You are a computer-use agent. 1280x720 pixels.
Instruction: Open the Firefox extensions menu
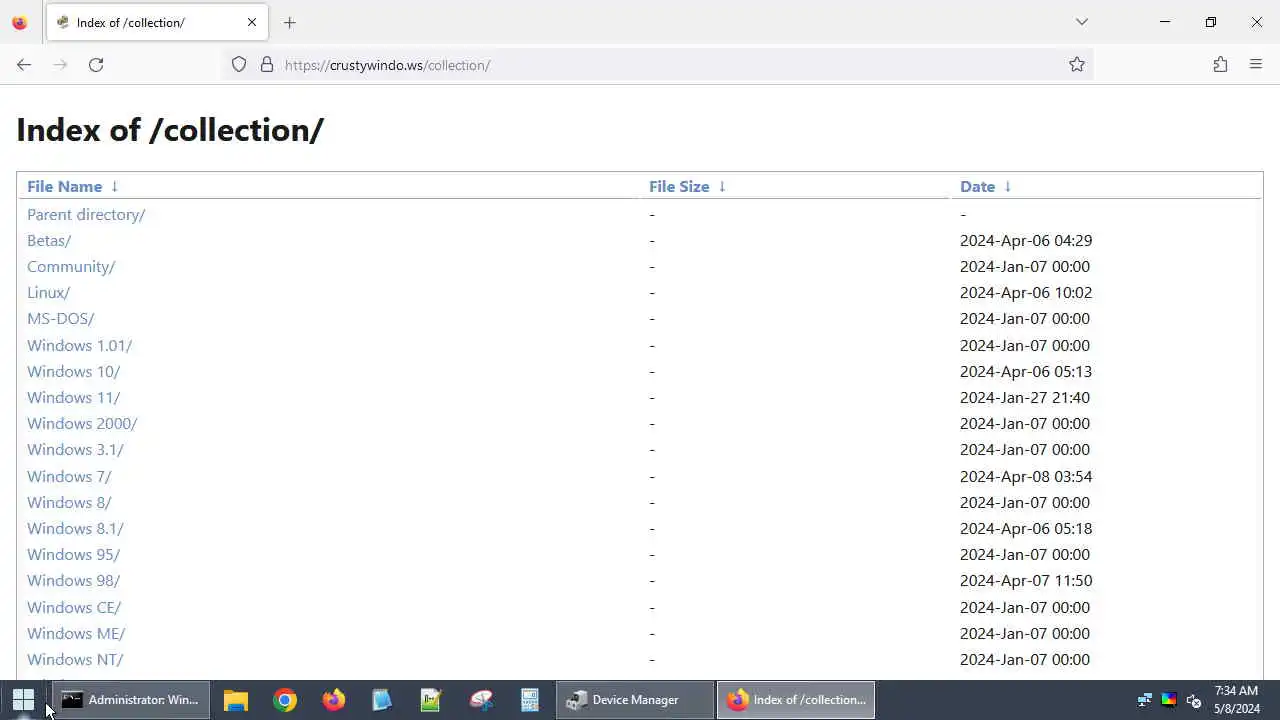tap(1220, 65)
